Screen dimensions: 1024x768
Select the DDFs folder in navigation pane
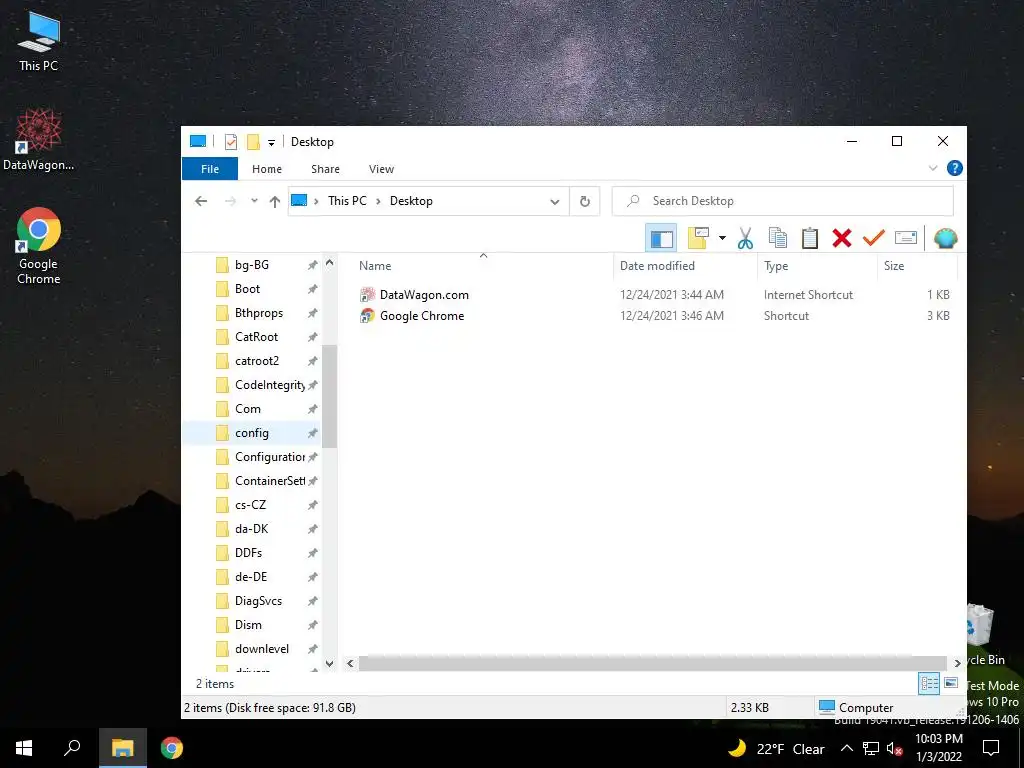[x=248, y=553]
